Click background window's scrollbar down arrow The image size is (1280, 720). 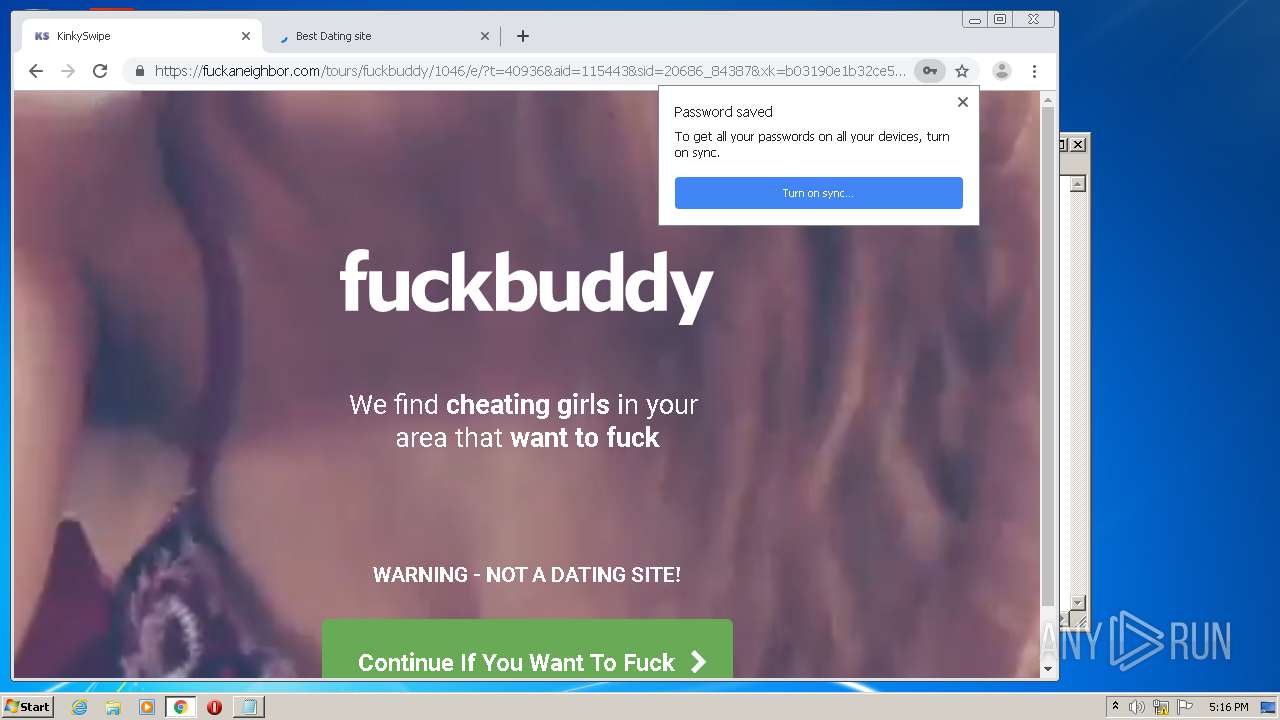[x=1078, y=602]
